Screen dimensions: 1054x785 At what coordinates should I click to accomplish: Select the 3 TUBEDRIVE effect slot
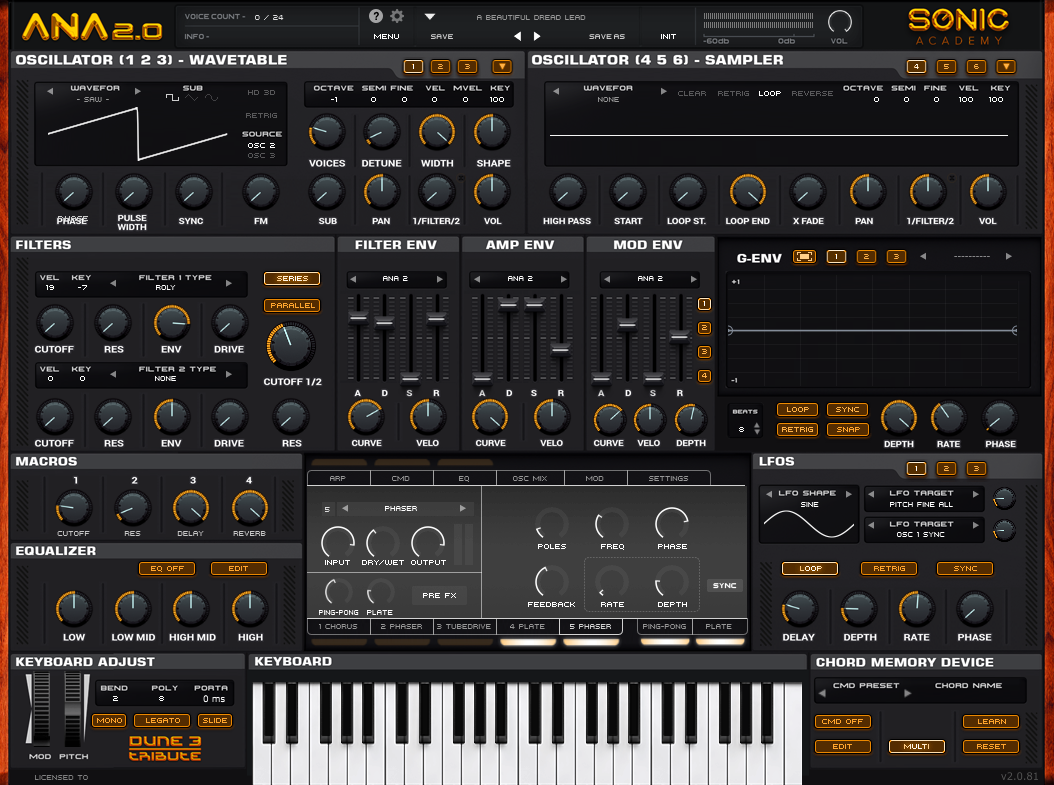464,626
